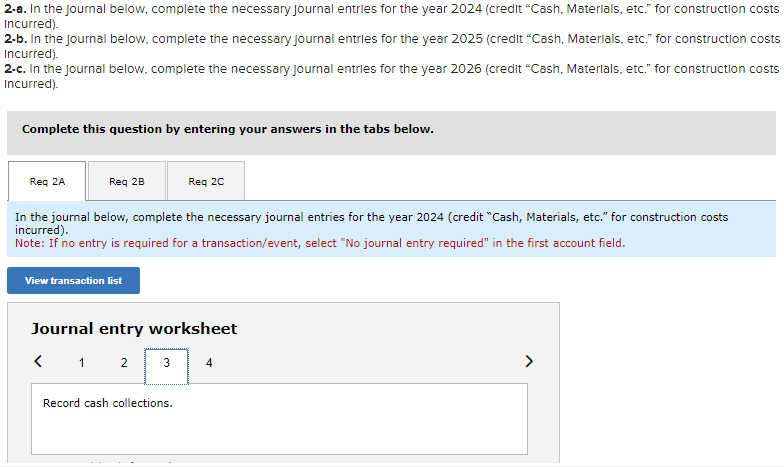Open journal entry number 2

pyautogui.click(x=124, y=363)
